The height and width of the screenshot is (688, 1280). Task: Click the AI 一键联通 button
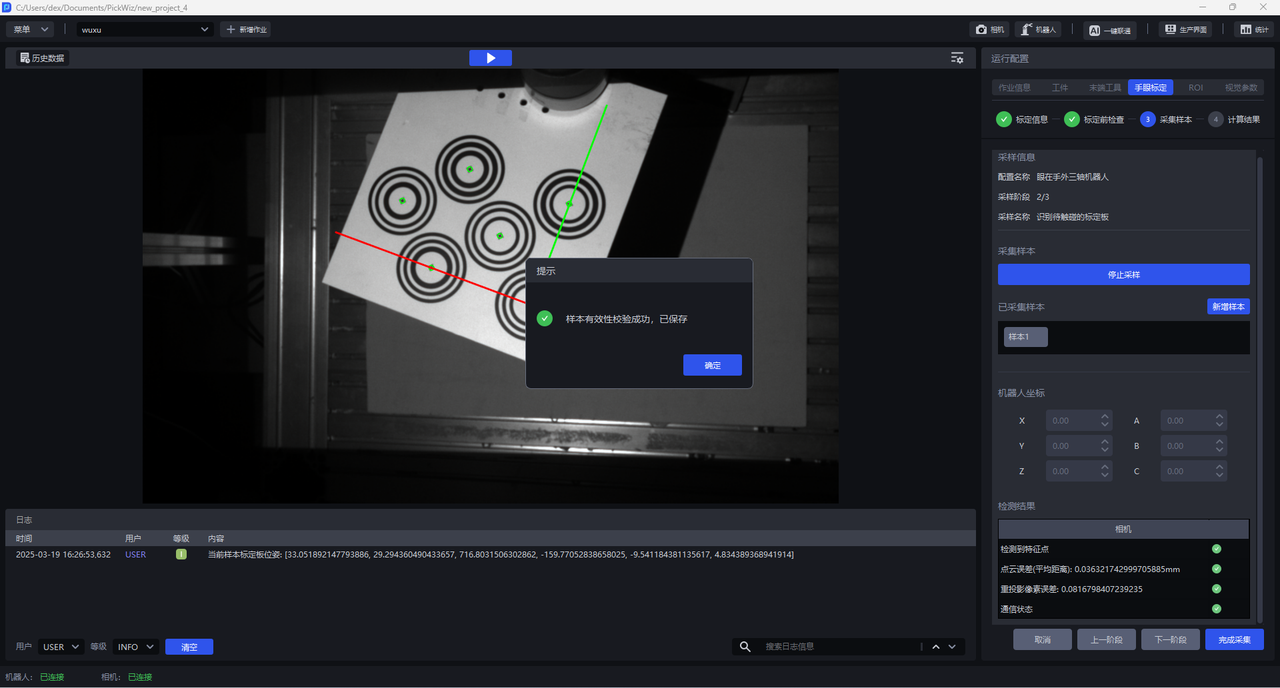tap(1109, 30)
